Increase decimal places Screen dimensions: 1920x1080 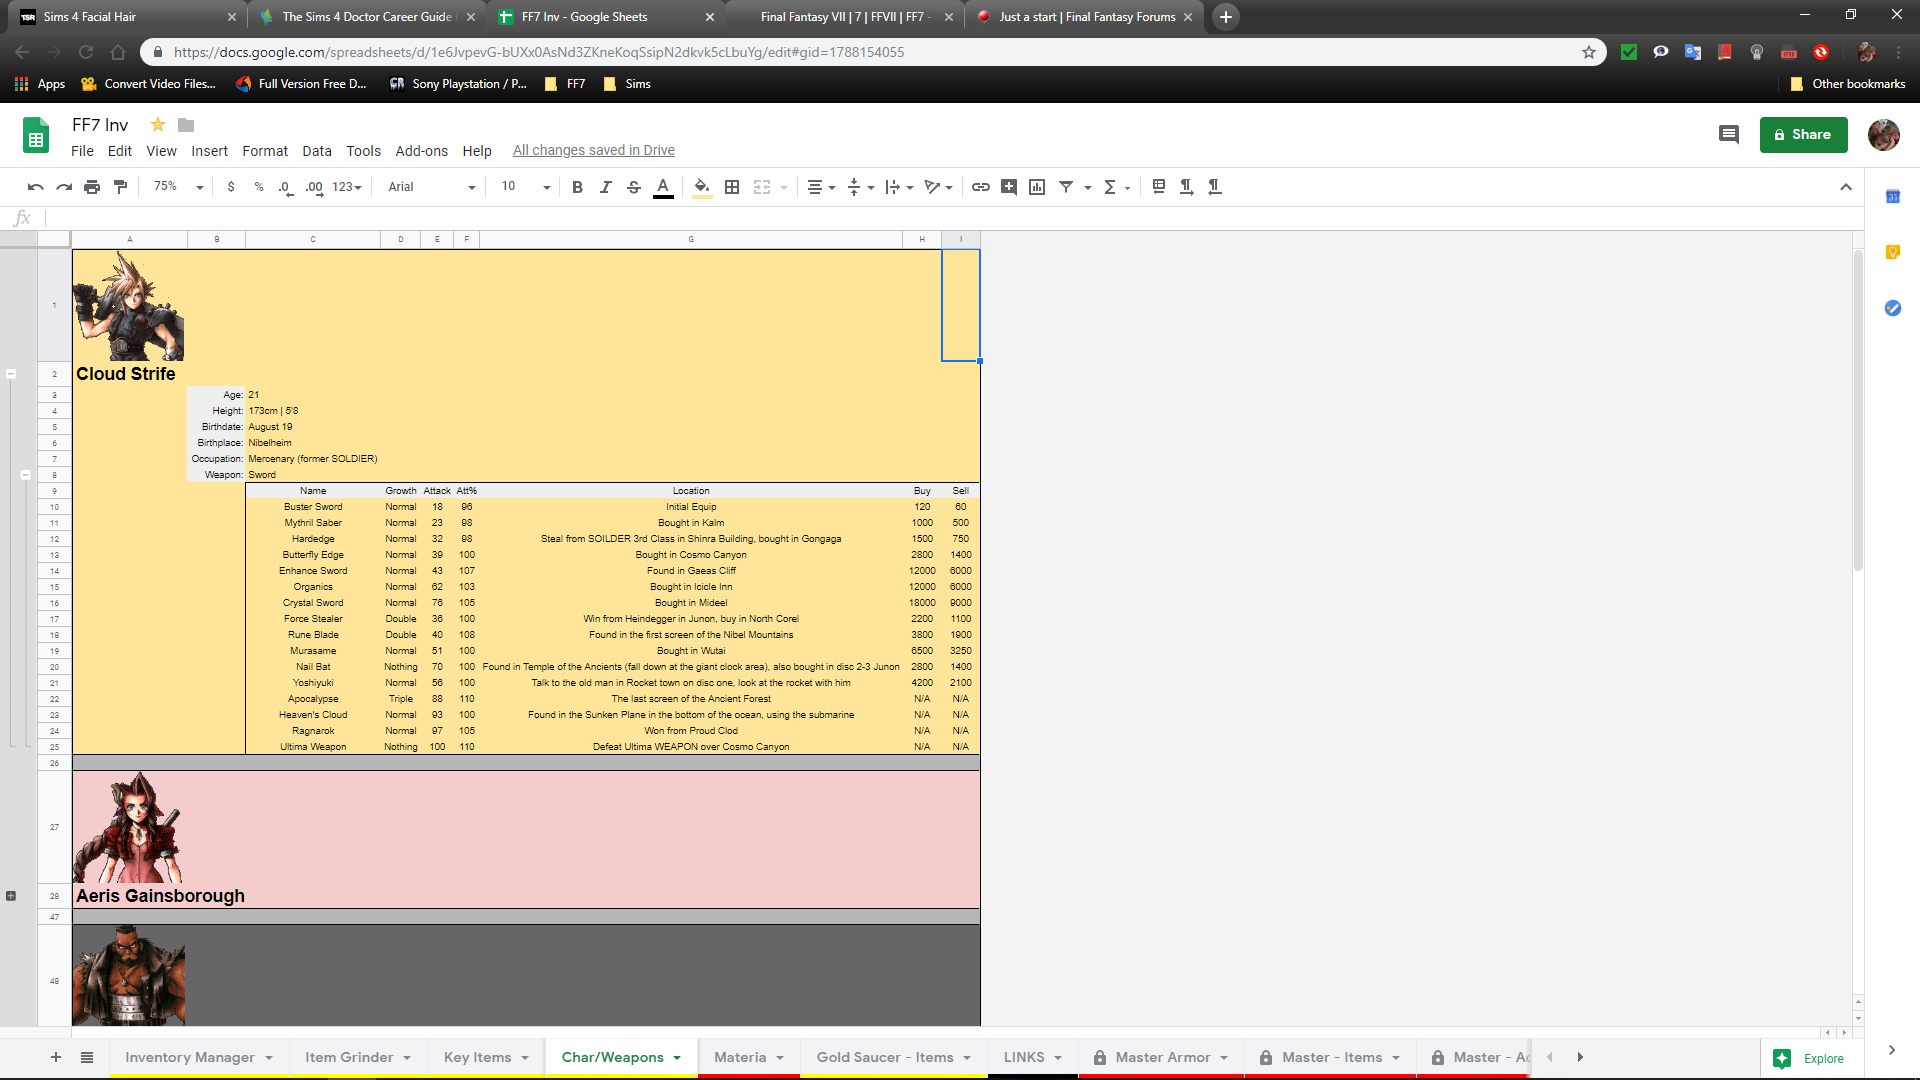(314, 187)
